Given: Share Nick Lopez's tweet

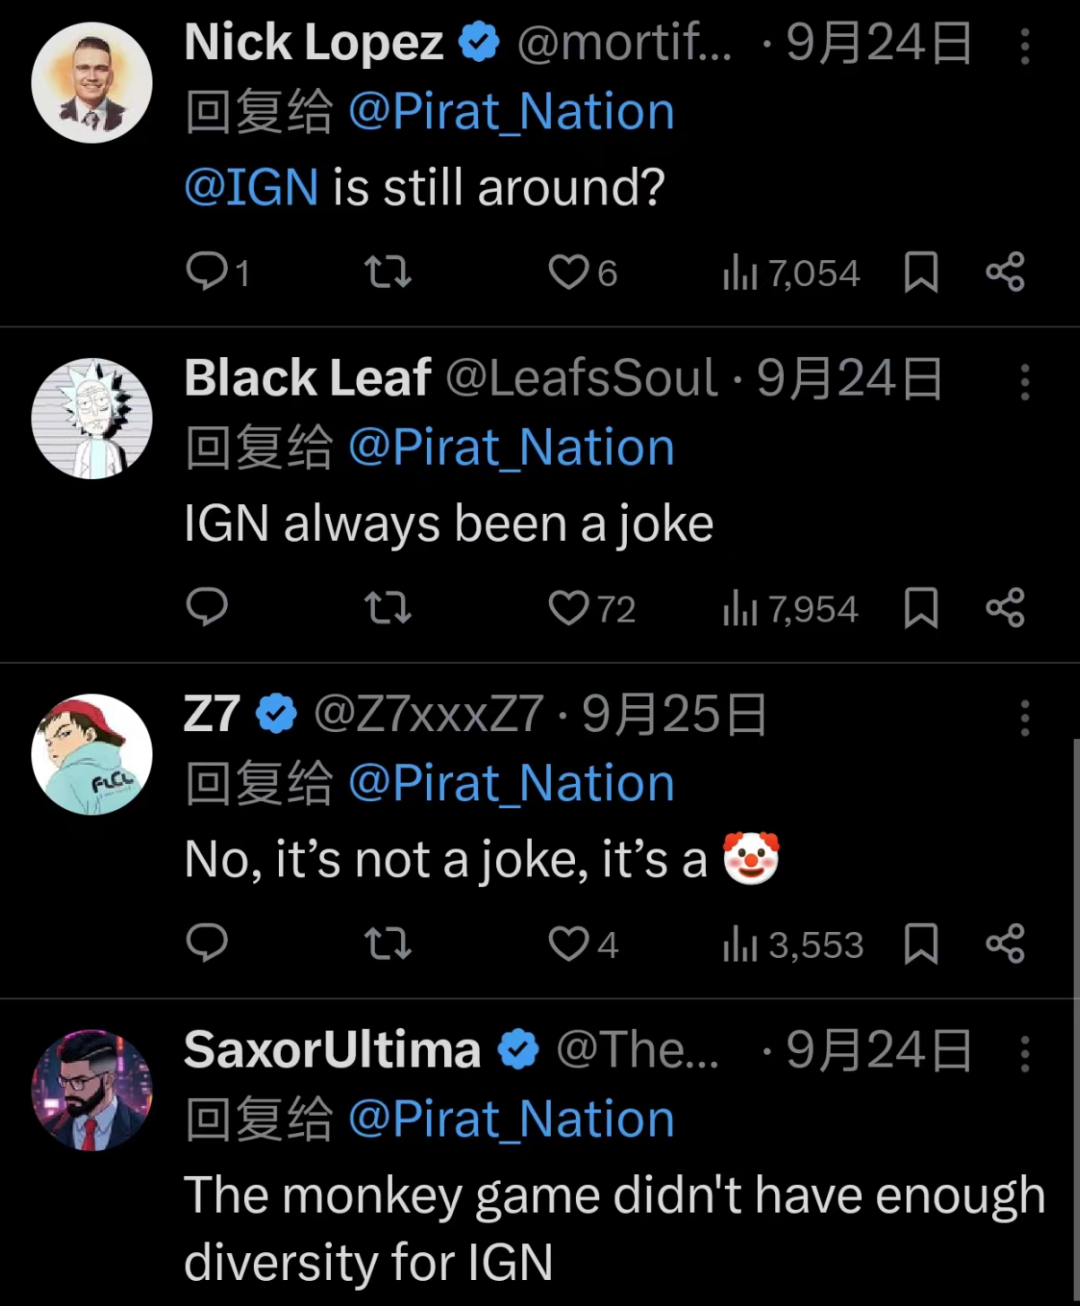Looking at the screenshot, I should [x=1005, y=272].
